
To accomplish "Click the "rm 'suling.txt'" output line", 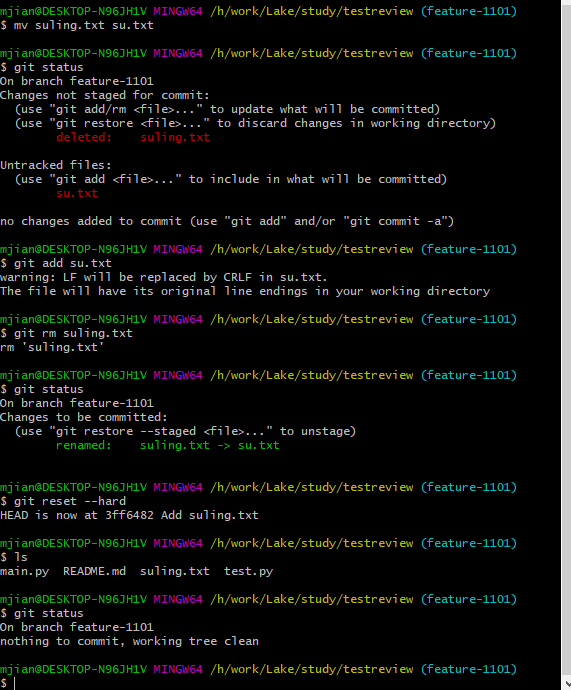I will [x=52, y=347].
